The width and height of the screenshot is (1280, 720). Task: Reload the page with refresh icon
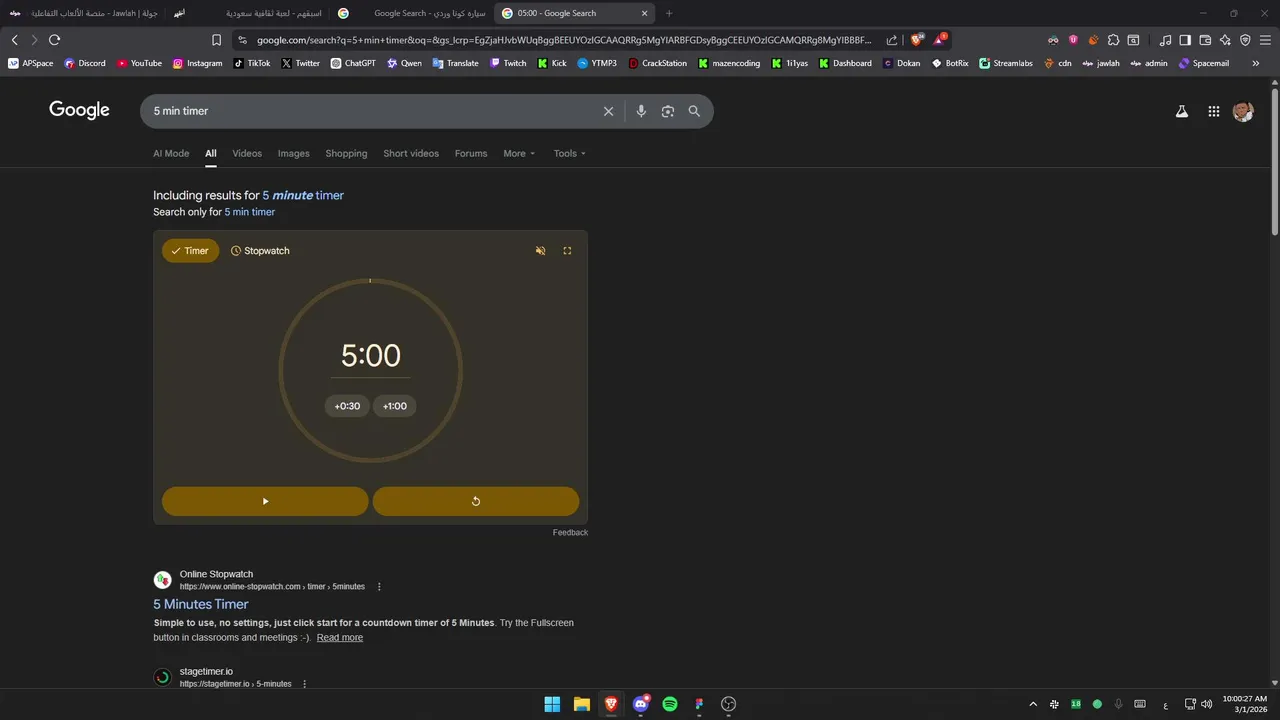point(54,40)
